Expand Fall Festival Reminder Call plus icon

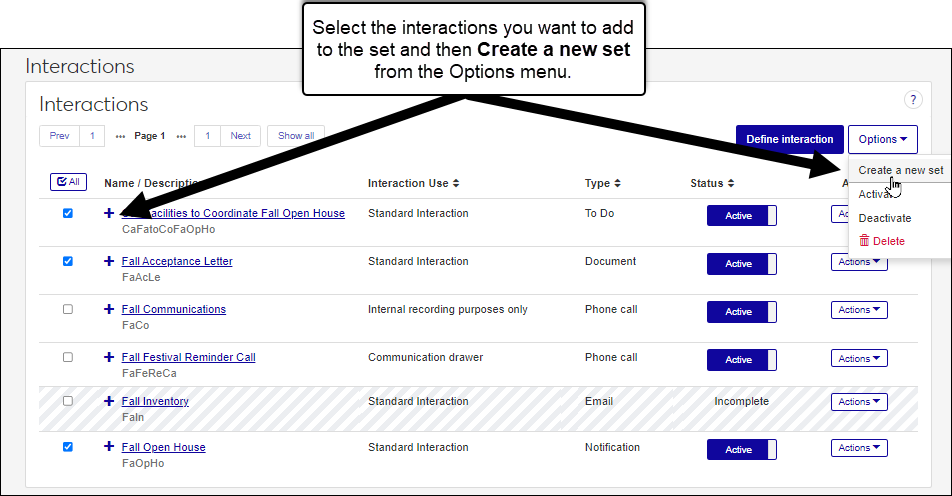coord(109,357)
